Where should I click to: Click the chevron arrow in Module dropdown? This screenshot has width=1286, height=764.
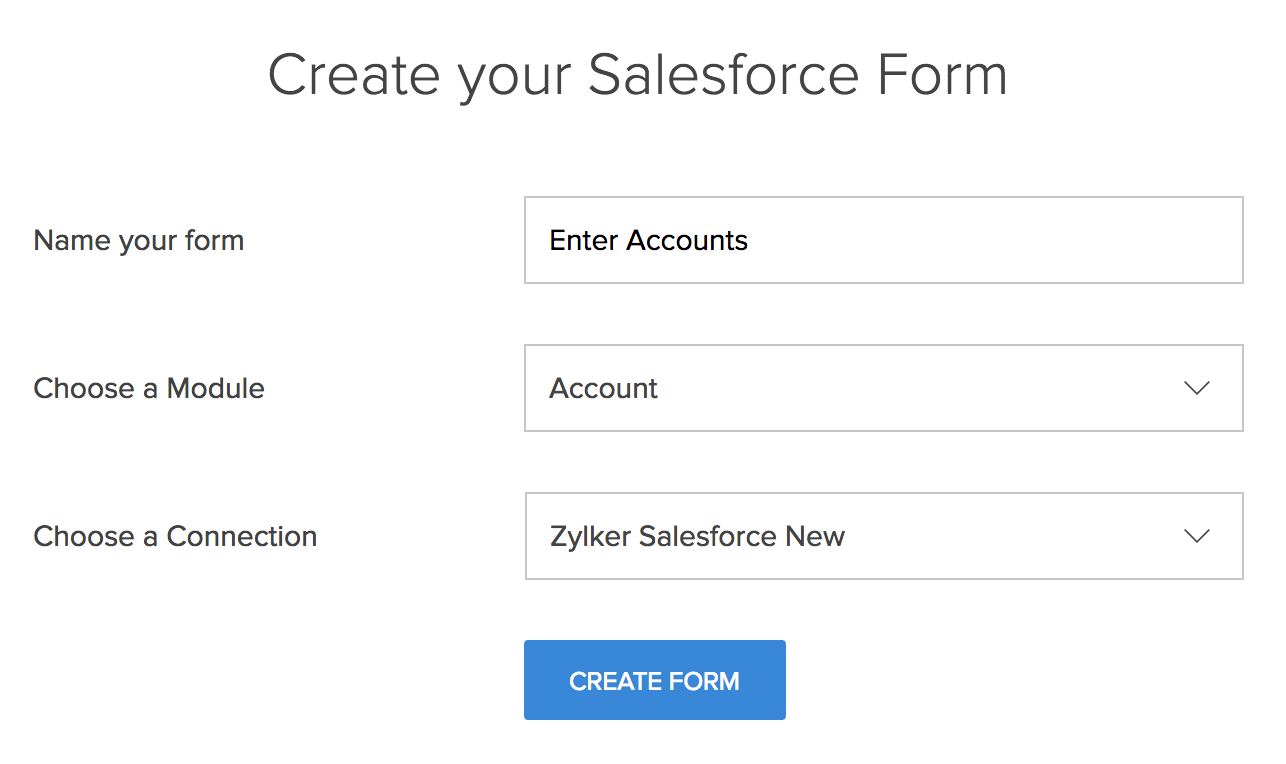(1197, 388)
